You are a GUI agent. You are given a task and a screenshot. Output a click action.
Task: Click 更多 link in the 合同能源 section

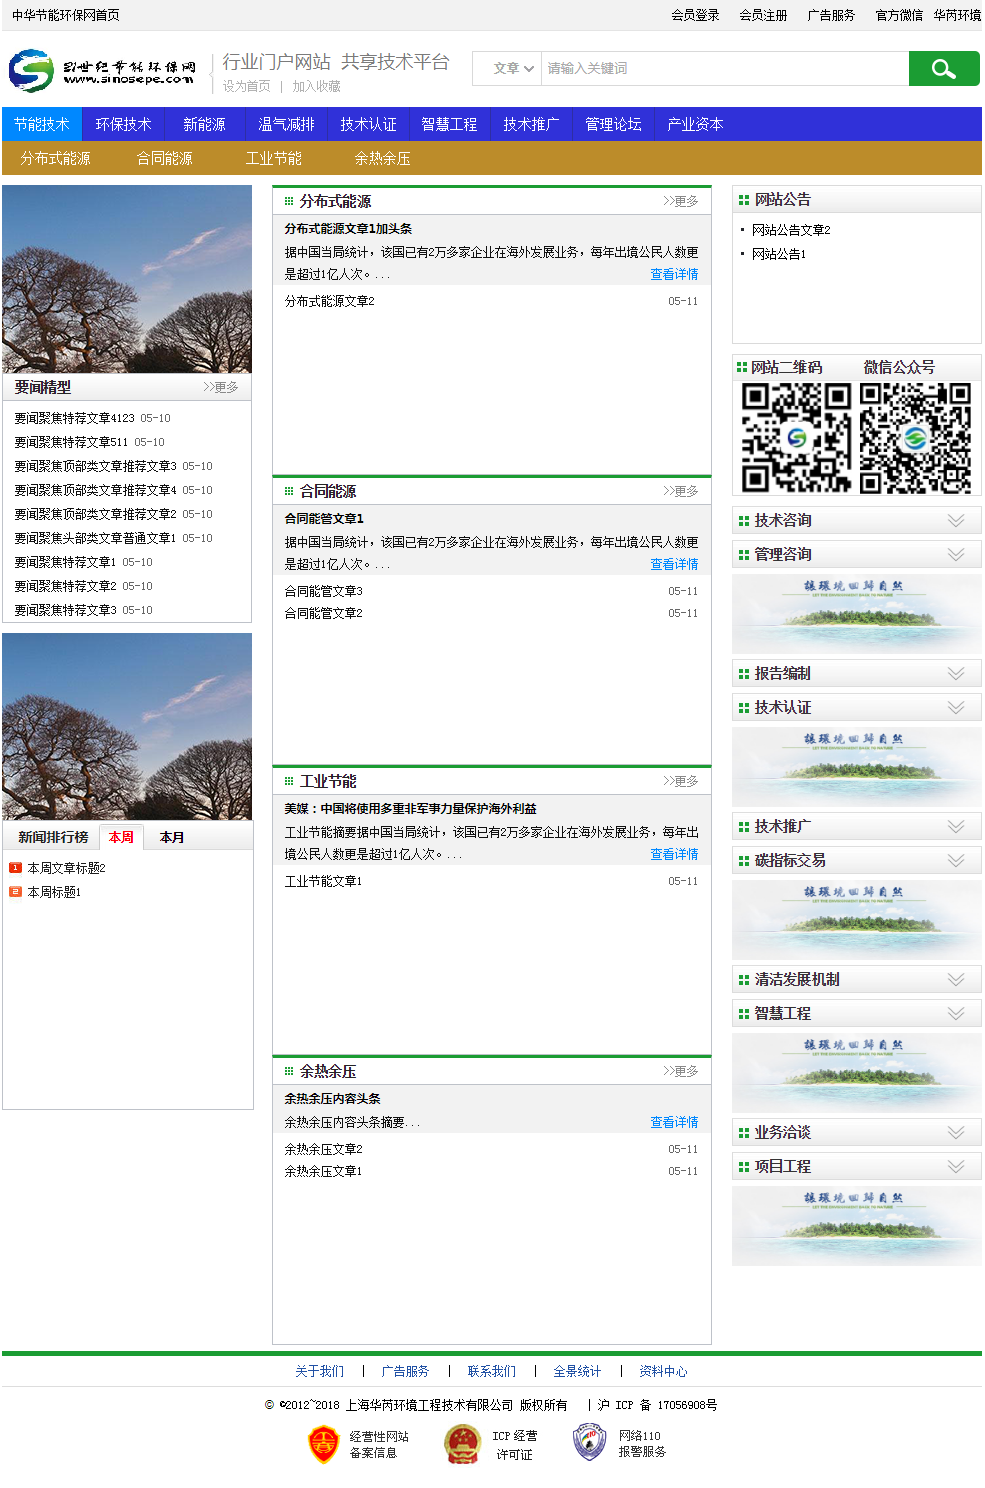pyautogui.click(x=681, y=491)
